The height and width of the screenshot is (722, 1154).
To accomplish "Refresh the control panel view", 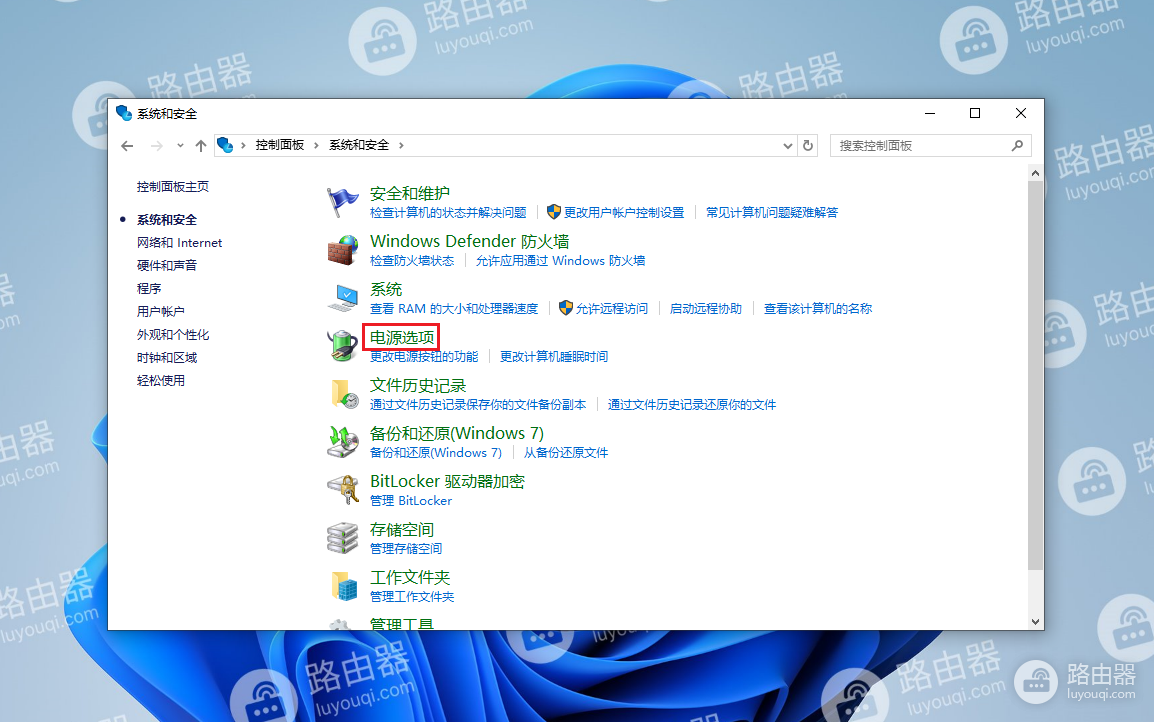I will [x=808, y=145].
